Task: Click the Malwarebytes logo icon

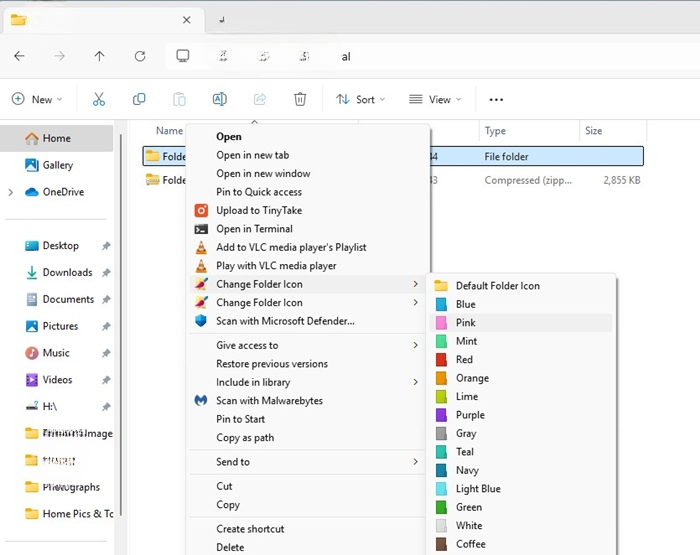Action: click(x=201, y=401)
